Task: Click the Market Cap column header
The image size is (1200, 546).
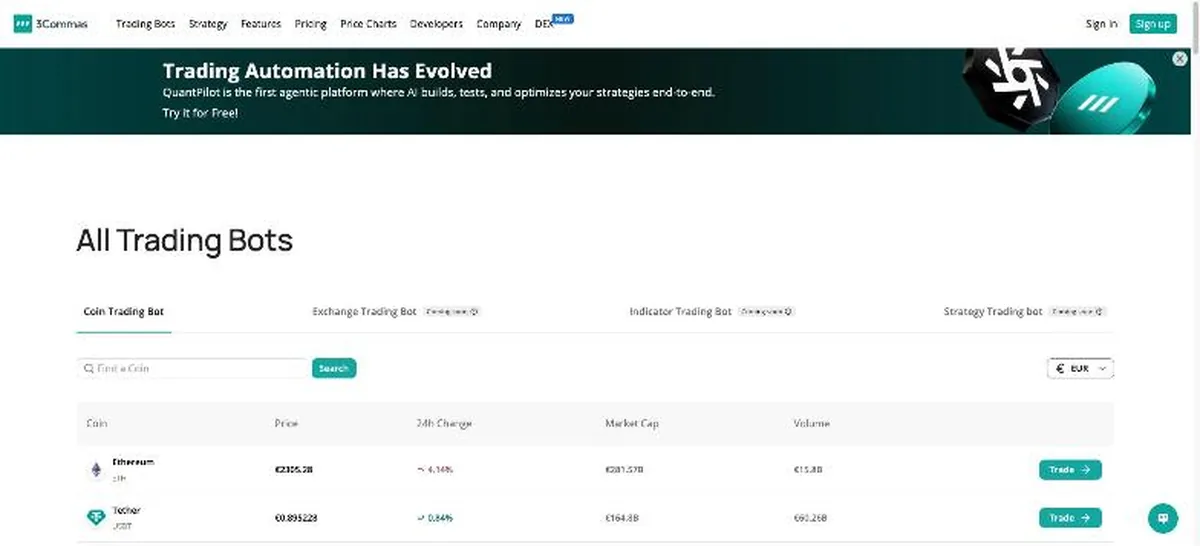Action: [x=632, y=423]
